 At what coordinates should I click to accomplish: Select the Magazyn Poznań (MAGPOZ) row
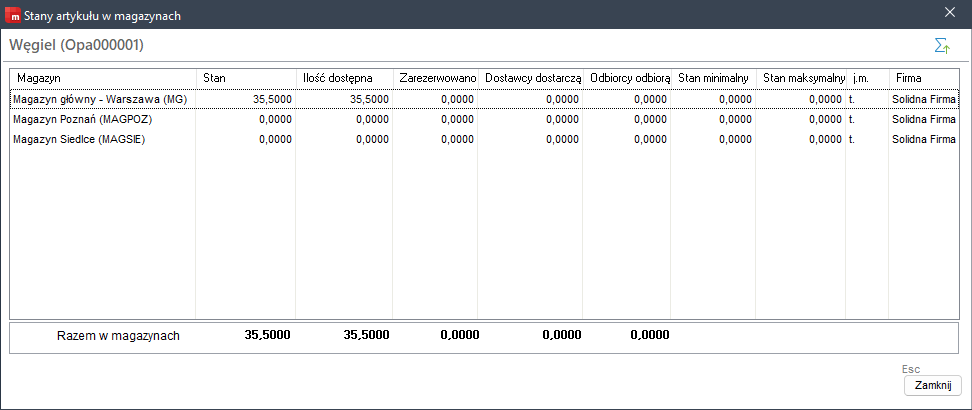tap(485, 119)
